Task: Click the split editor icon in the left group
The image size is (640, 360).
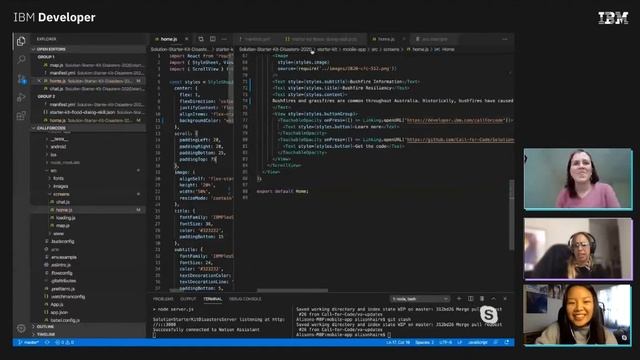Action: (x=213, y=39)
